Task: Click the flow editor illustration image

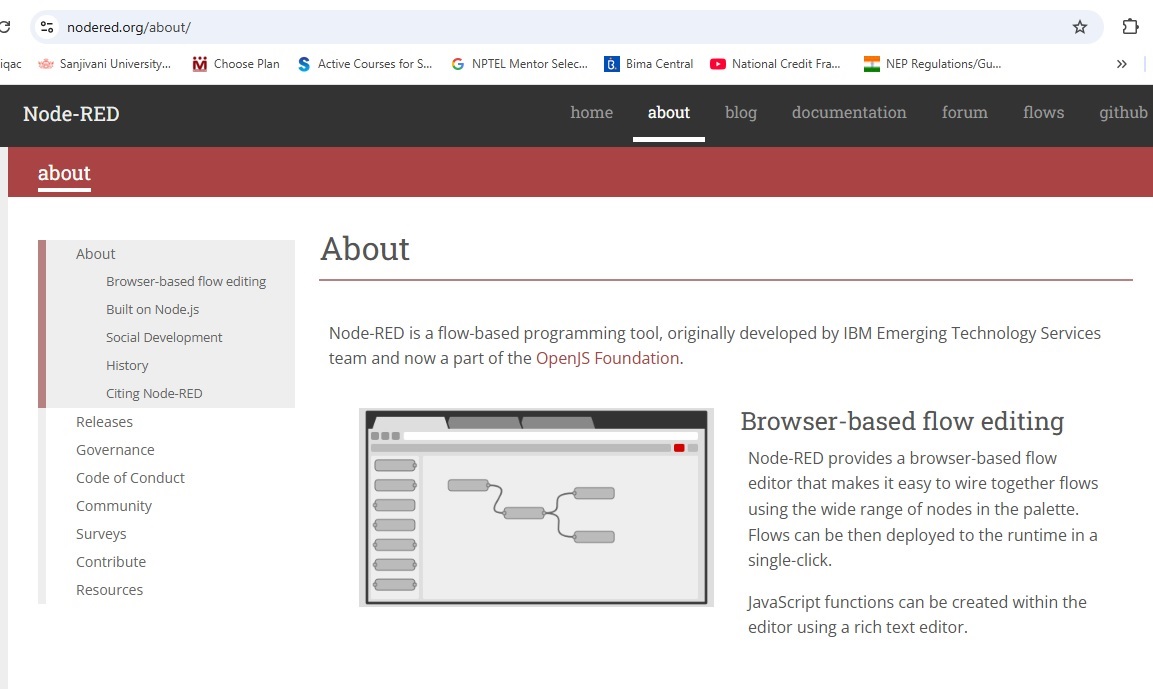Action: click(x=536, y=507)
